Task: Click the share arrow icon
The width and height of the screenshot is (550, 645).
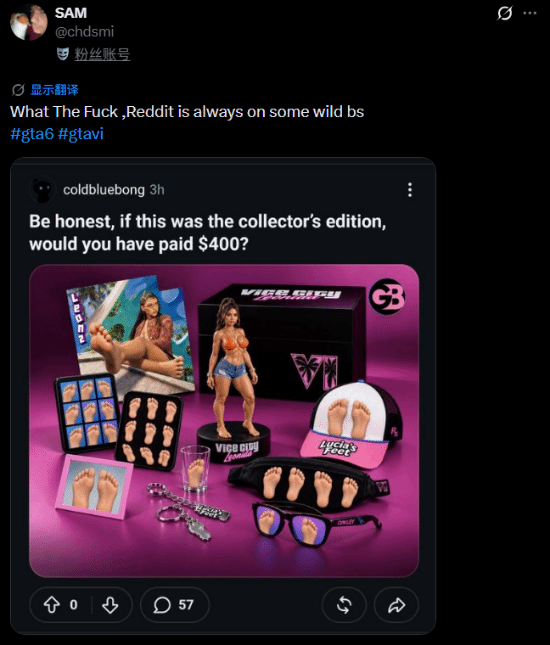Action: [x=396, y=605]
